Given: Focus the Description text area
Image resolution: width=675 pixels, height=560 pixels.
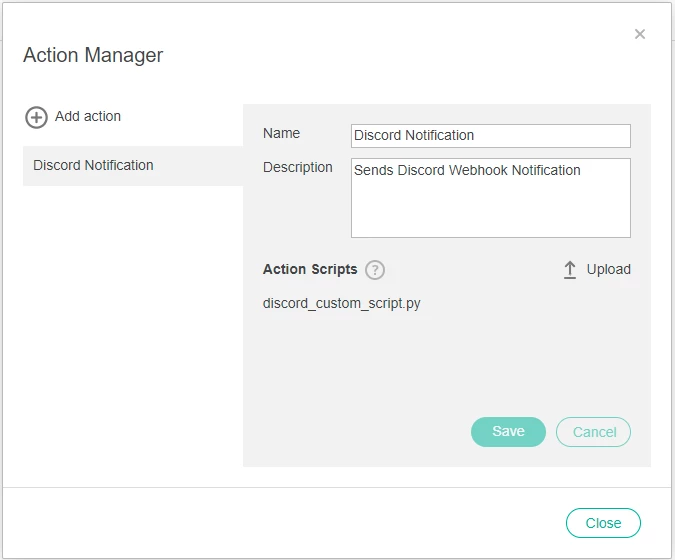Looking at the screenshot, I should pos(491,198).
